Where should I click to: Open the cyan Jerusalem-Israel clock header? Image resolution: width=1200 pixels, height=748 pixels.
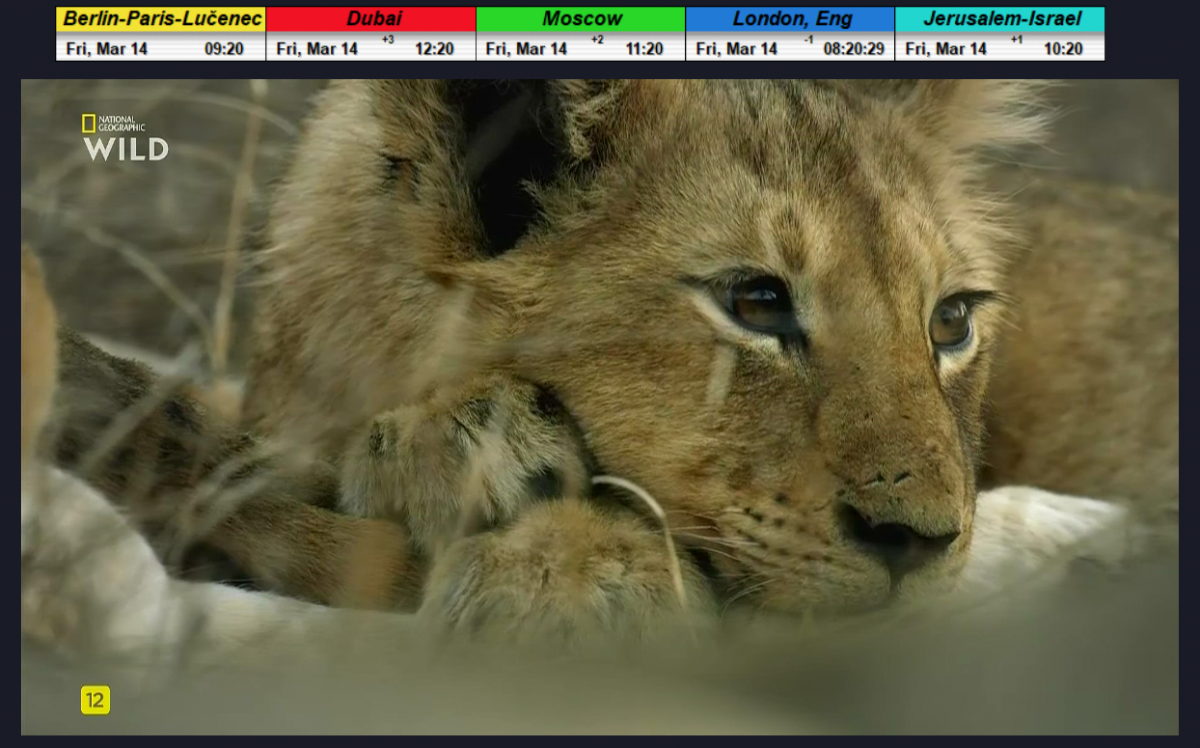(x=1000, y=19)
